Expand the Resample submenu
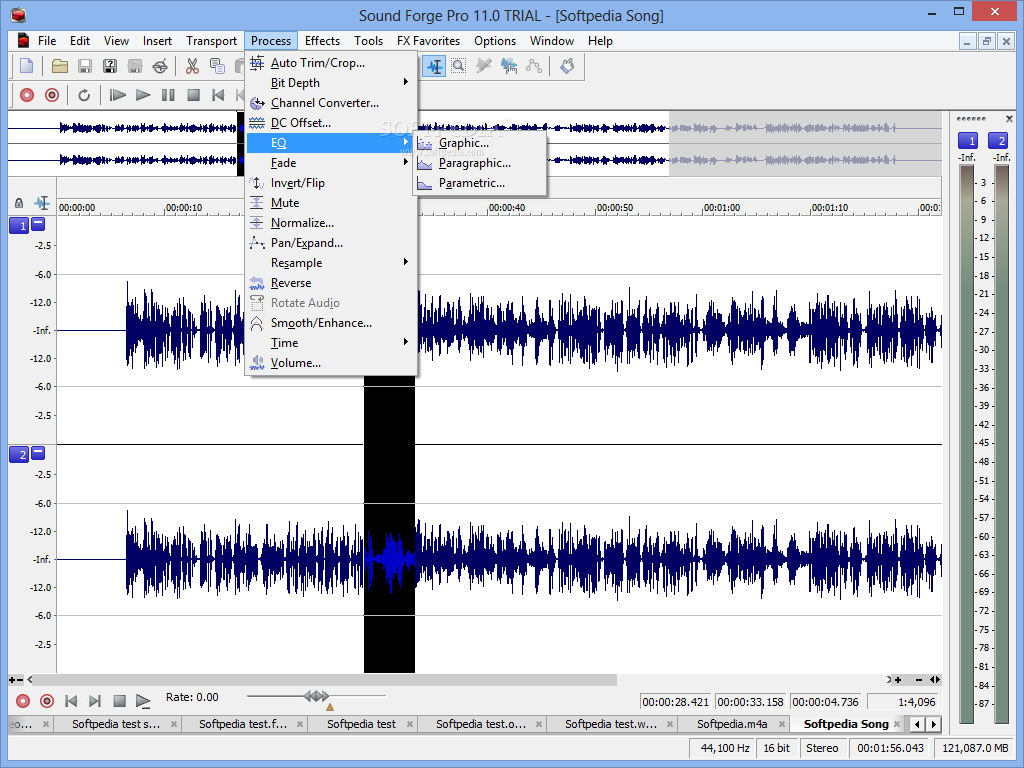Screen dimensions: 1024x768 tap(332, 263)
